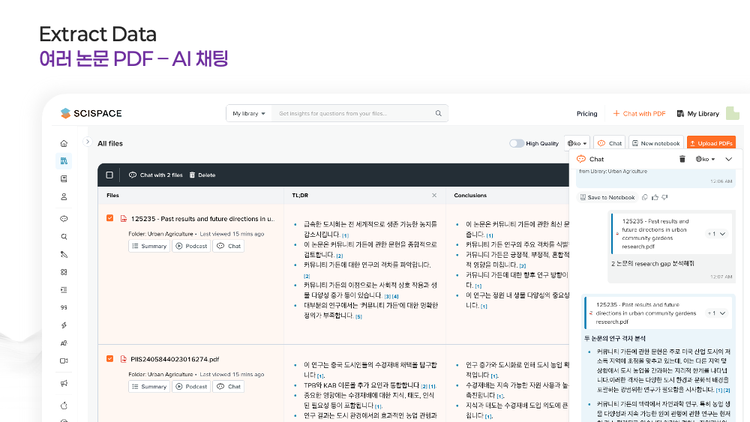Open the file '125235 - Past results and future directions'
The width and height of the screenshot is (750, 422).
tap(203, 219)
